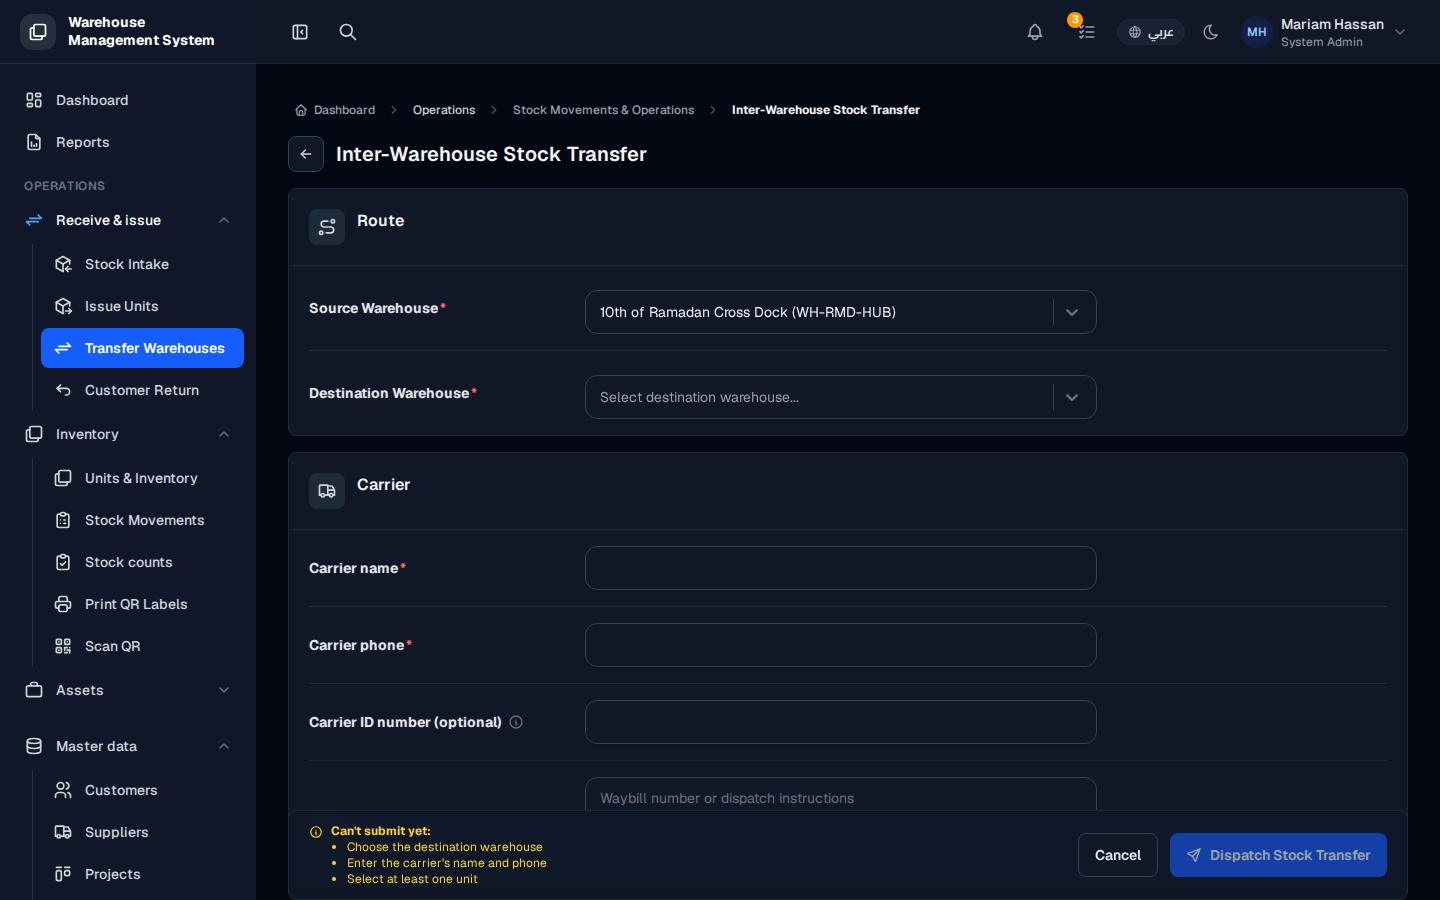Image resolution: width=1440 pixels, height=900 pixels.
Task: Open the search magnifier in header
Action: [x=348, y=32]
